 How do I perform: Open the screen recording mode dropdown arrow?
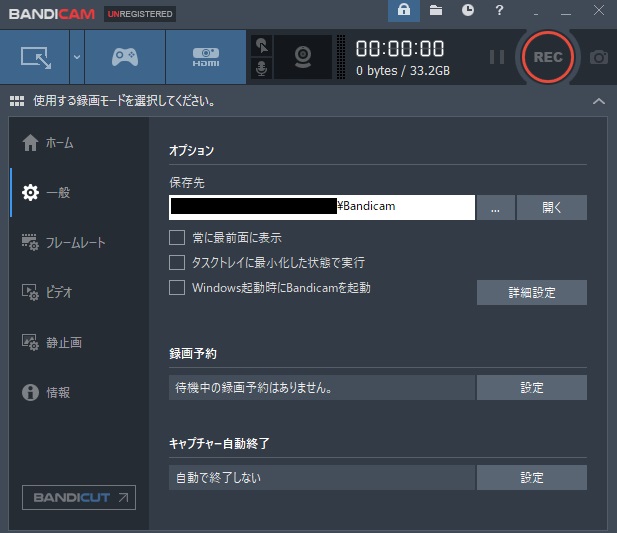point(77,57)
